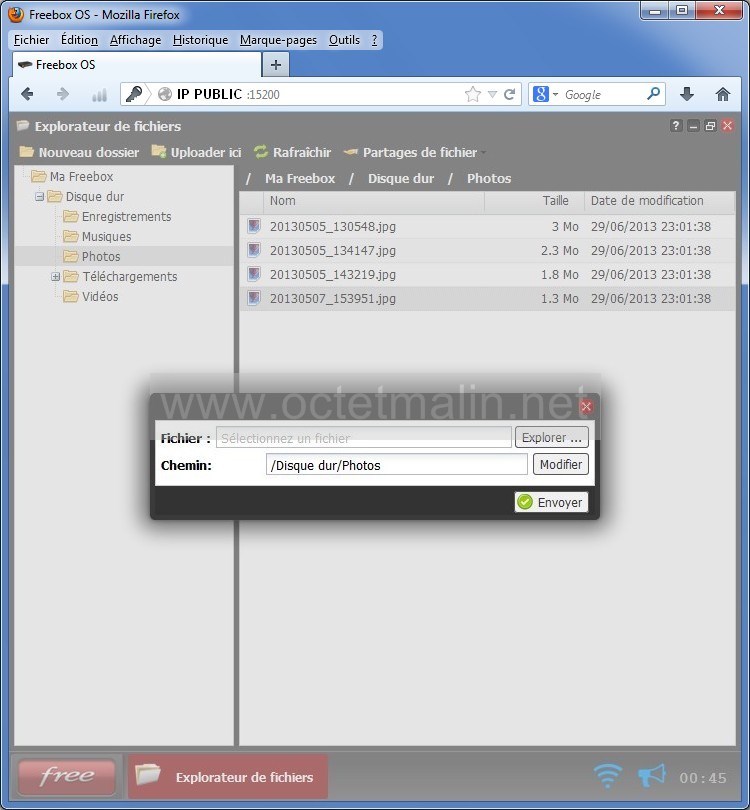Open the Fichier menu
This screenshot has width=750, height=810.
(32, 40)
